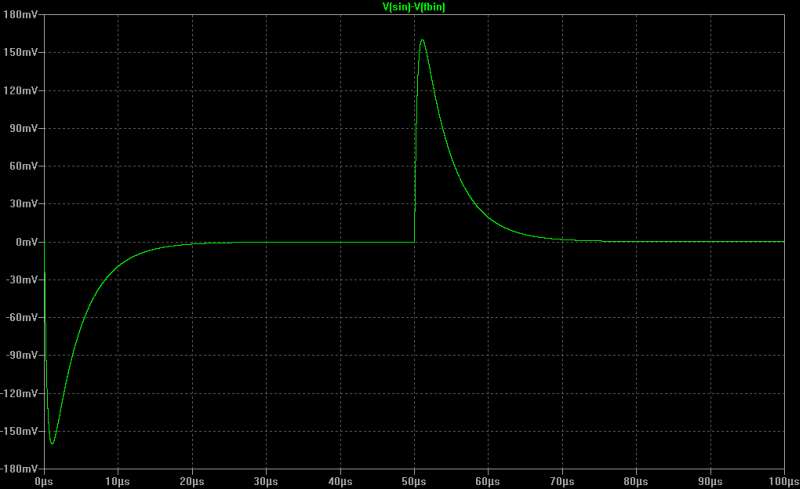This screenshot has height=489, width=800.
Task: Click the 180mV vertical axis label
Action: tap(20, 14)
